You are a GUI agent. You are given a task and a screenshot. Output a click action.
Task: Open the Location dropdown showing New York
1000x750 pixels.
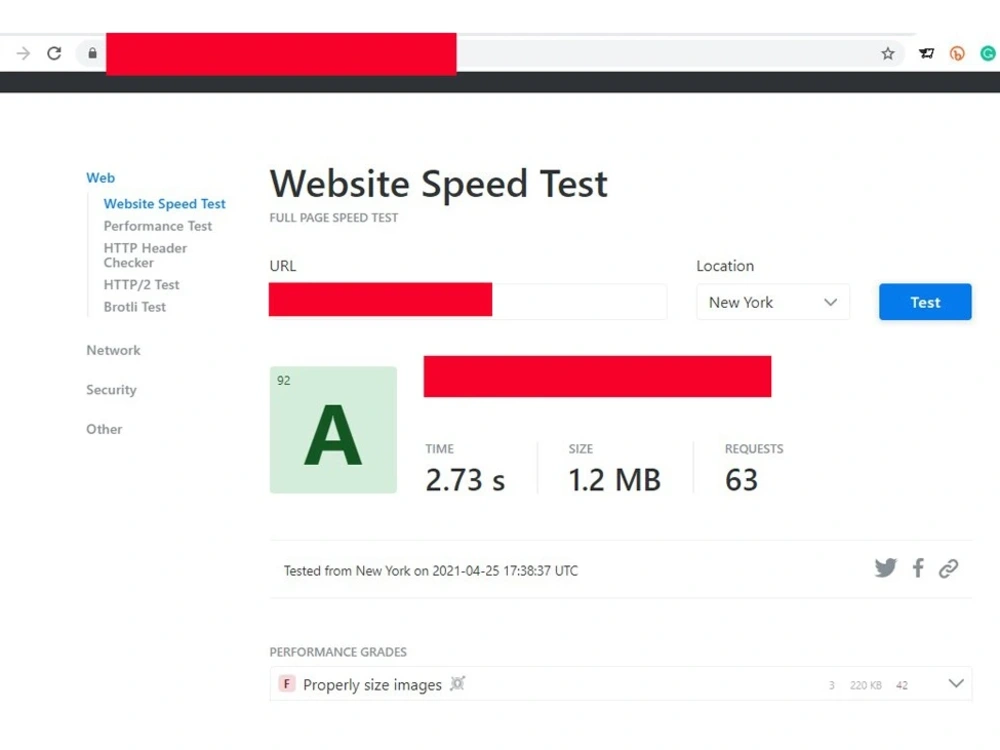[772, 302]
